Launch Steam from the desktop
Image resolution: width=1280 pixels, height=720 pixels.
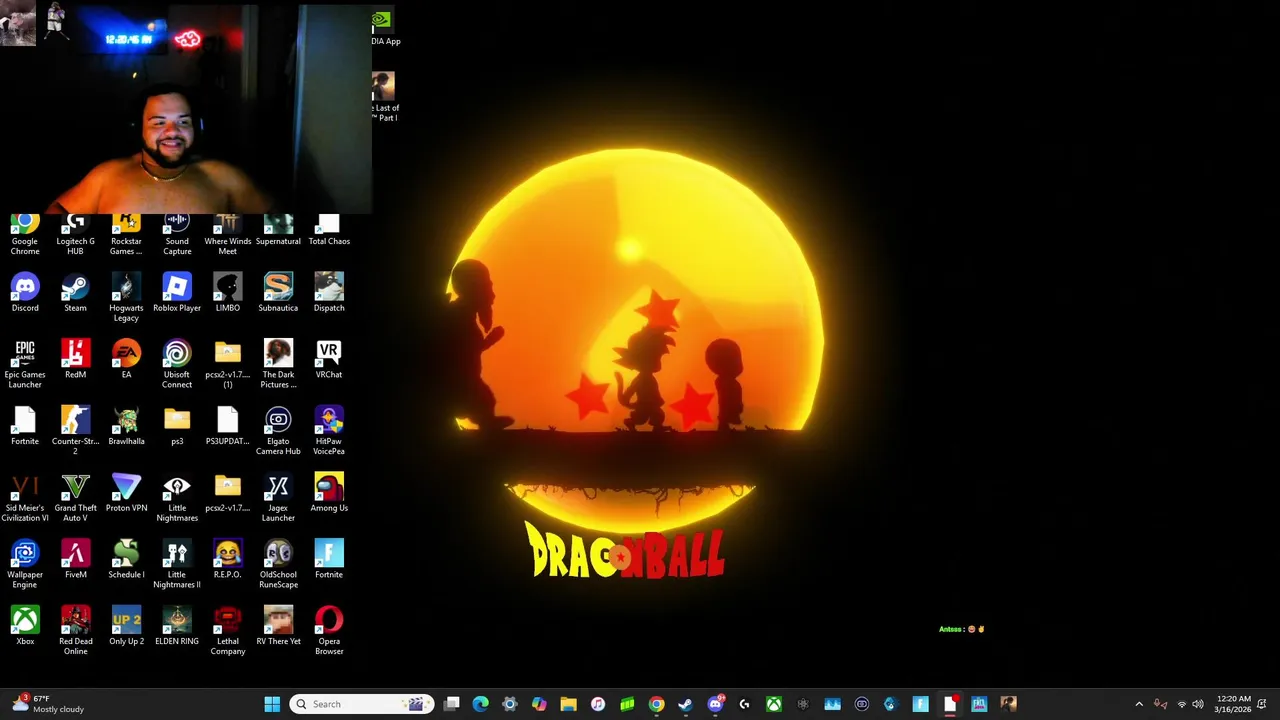(x=75, y=293)
